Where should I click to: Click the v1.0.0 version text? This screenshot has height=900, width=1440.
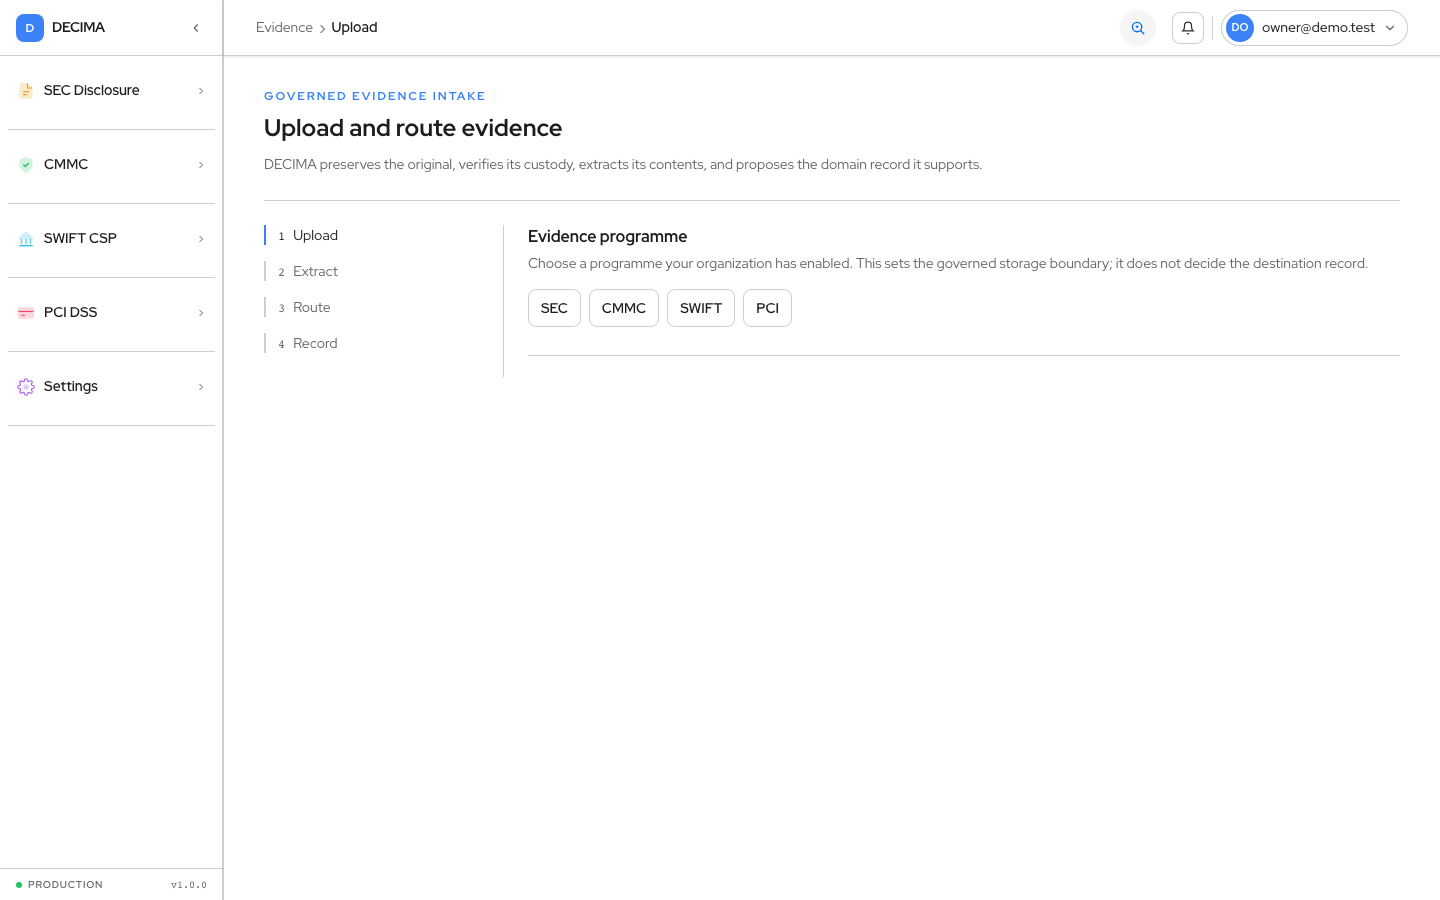coord(189,885)
